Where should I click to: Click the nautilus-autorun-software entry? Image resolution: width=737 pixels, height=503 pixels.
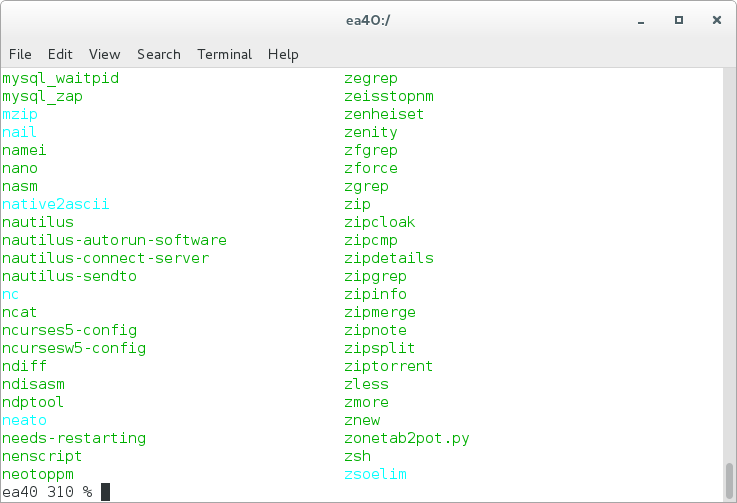[x=114, y=240]
